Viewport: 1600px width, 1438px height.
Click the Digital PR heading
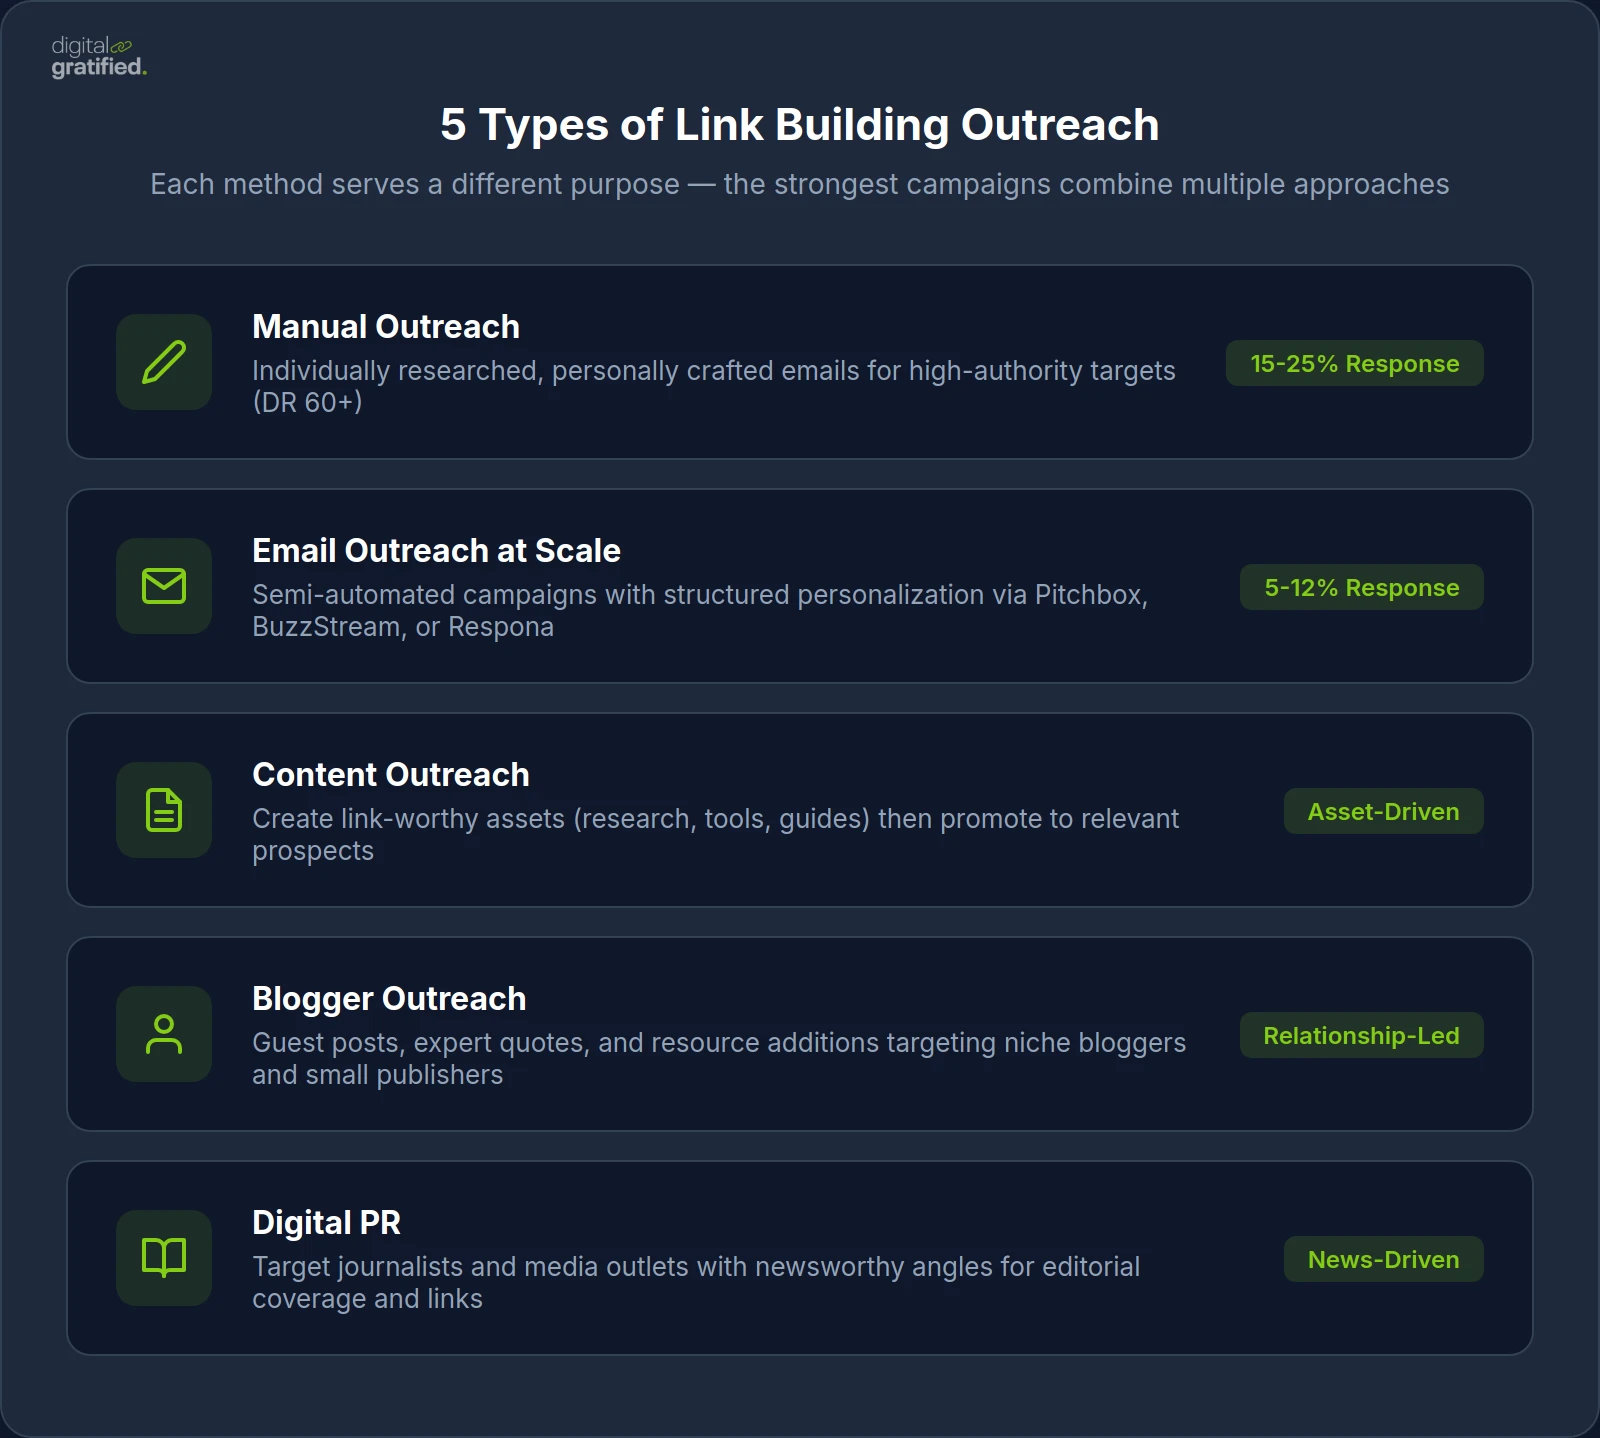(326, 1222)
